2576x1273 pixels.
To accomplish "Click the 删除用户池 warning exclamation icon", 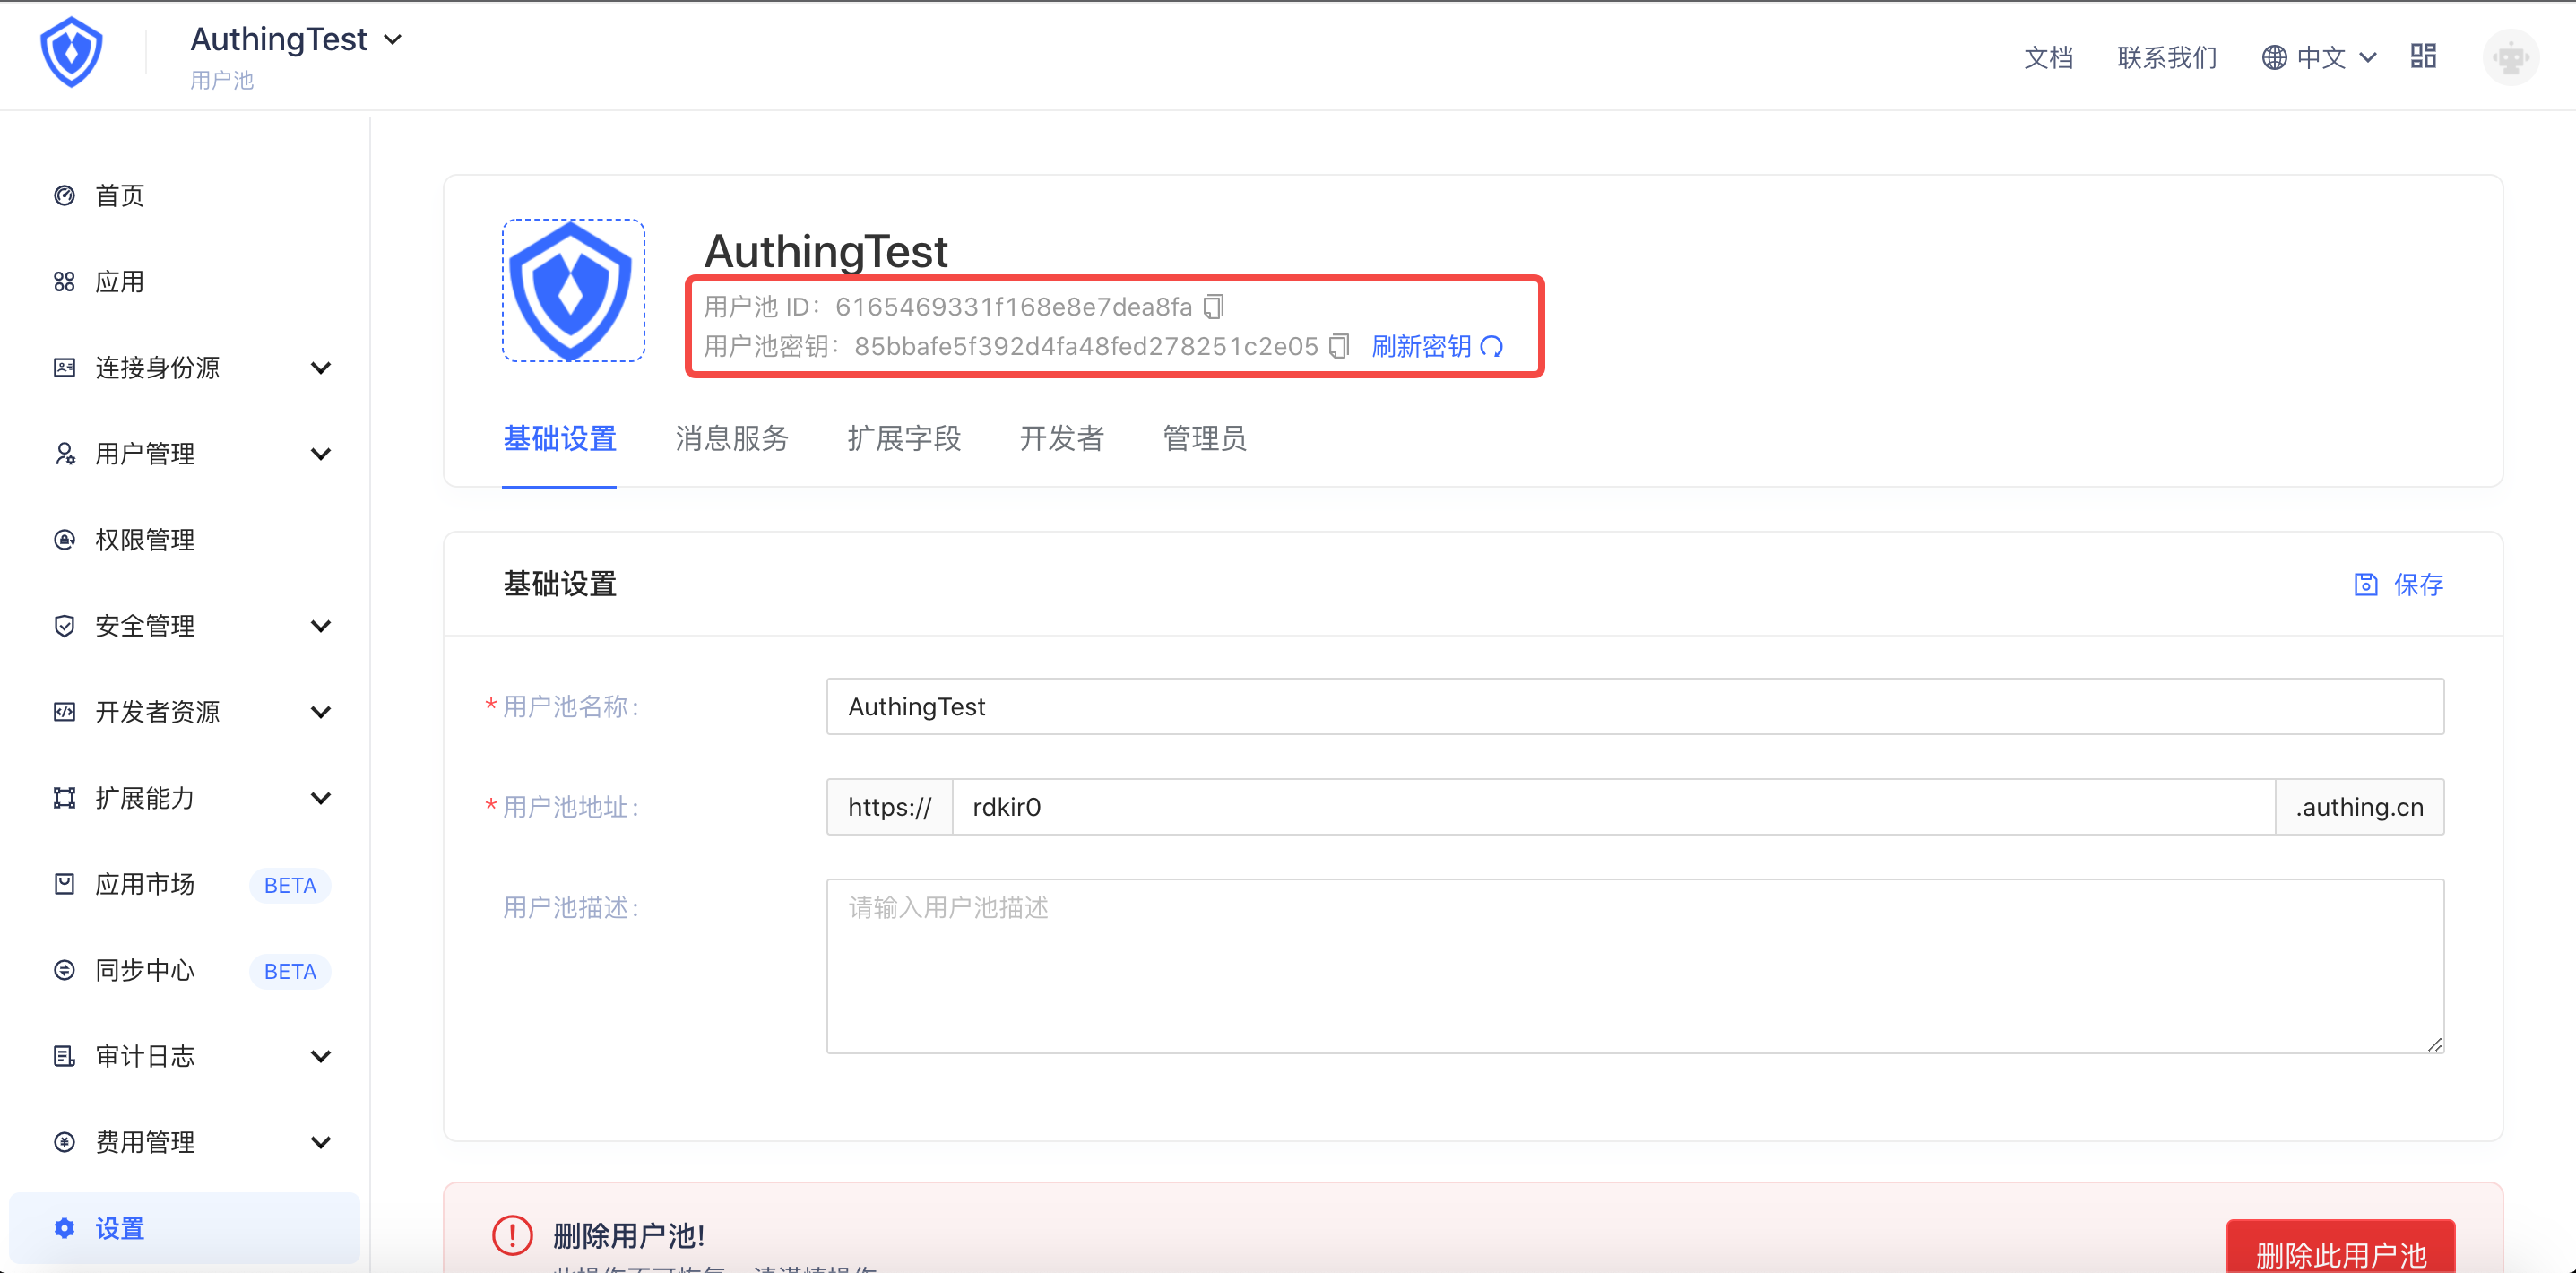I will click(512, 1235).
